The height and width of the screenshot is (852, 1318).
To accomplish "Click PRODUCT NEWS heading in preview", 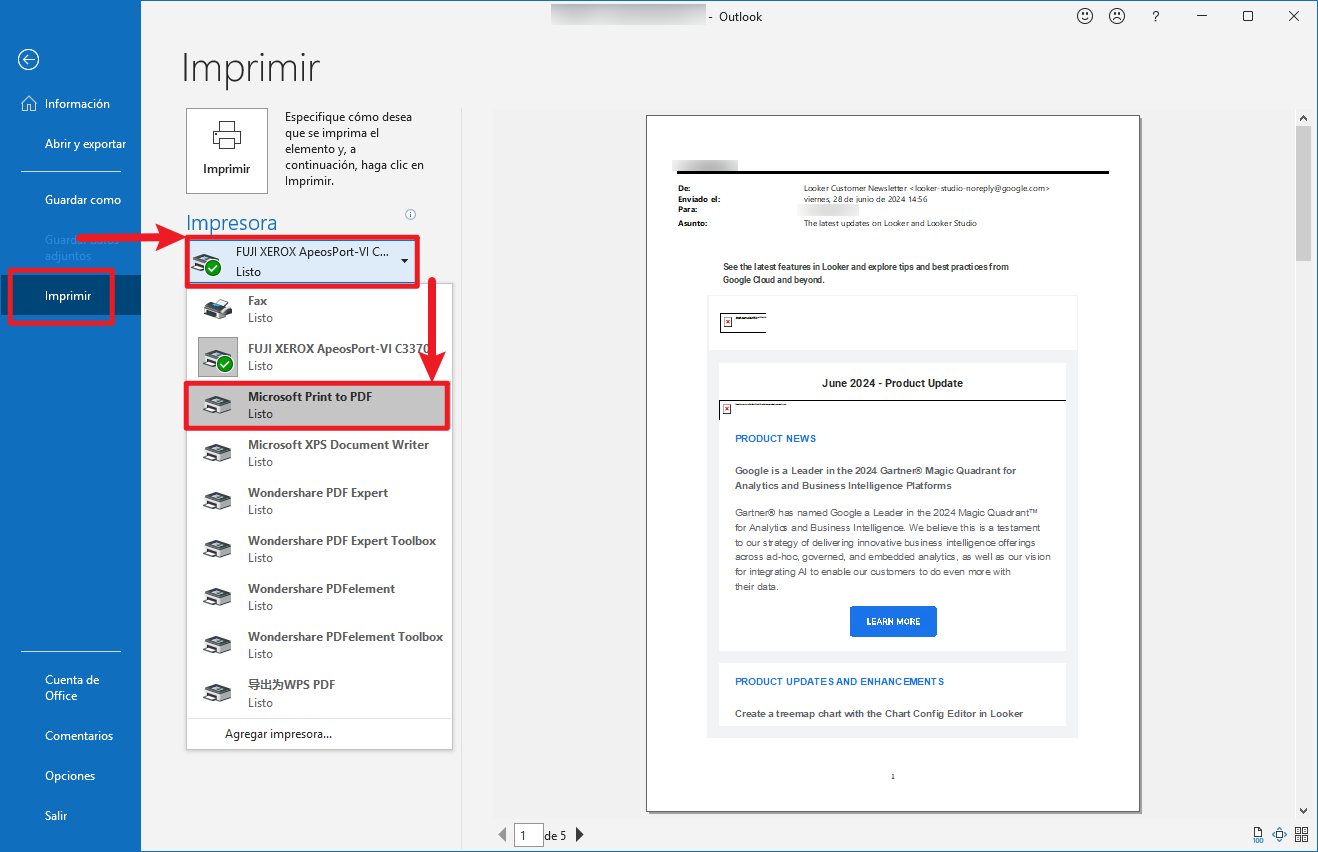I will 775,439.
